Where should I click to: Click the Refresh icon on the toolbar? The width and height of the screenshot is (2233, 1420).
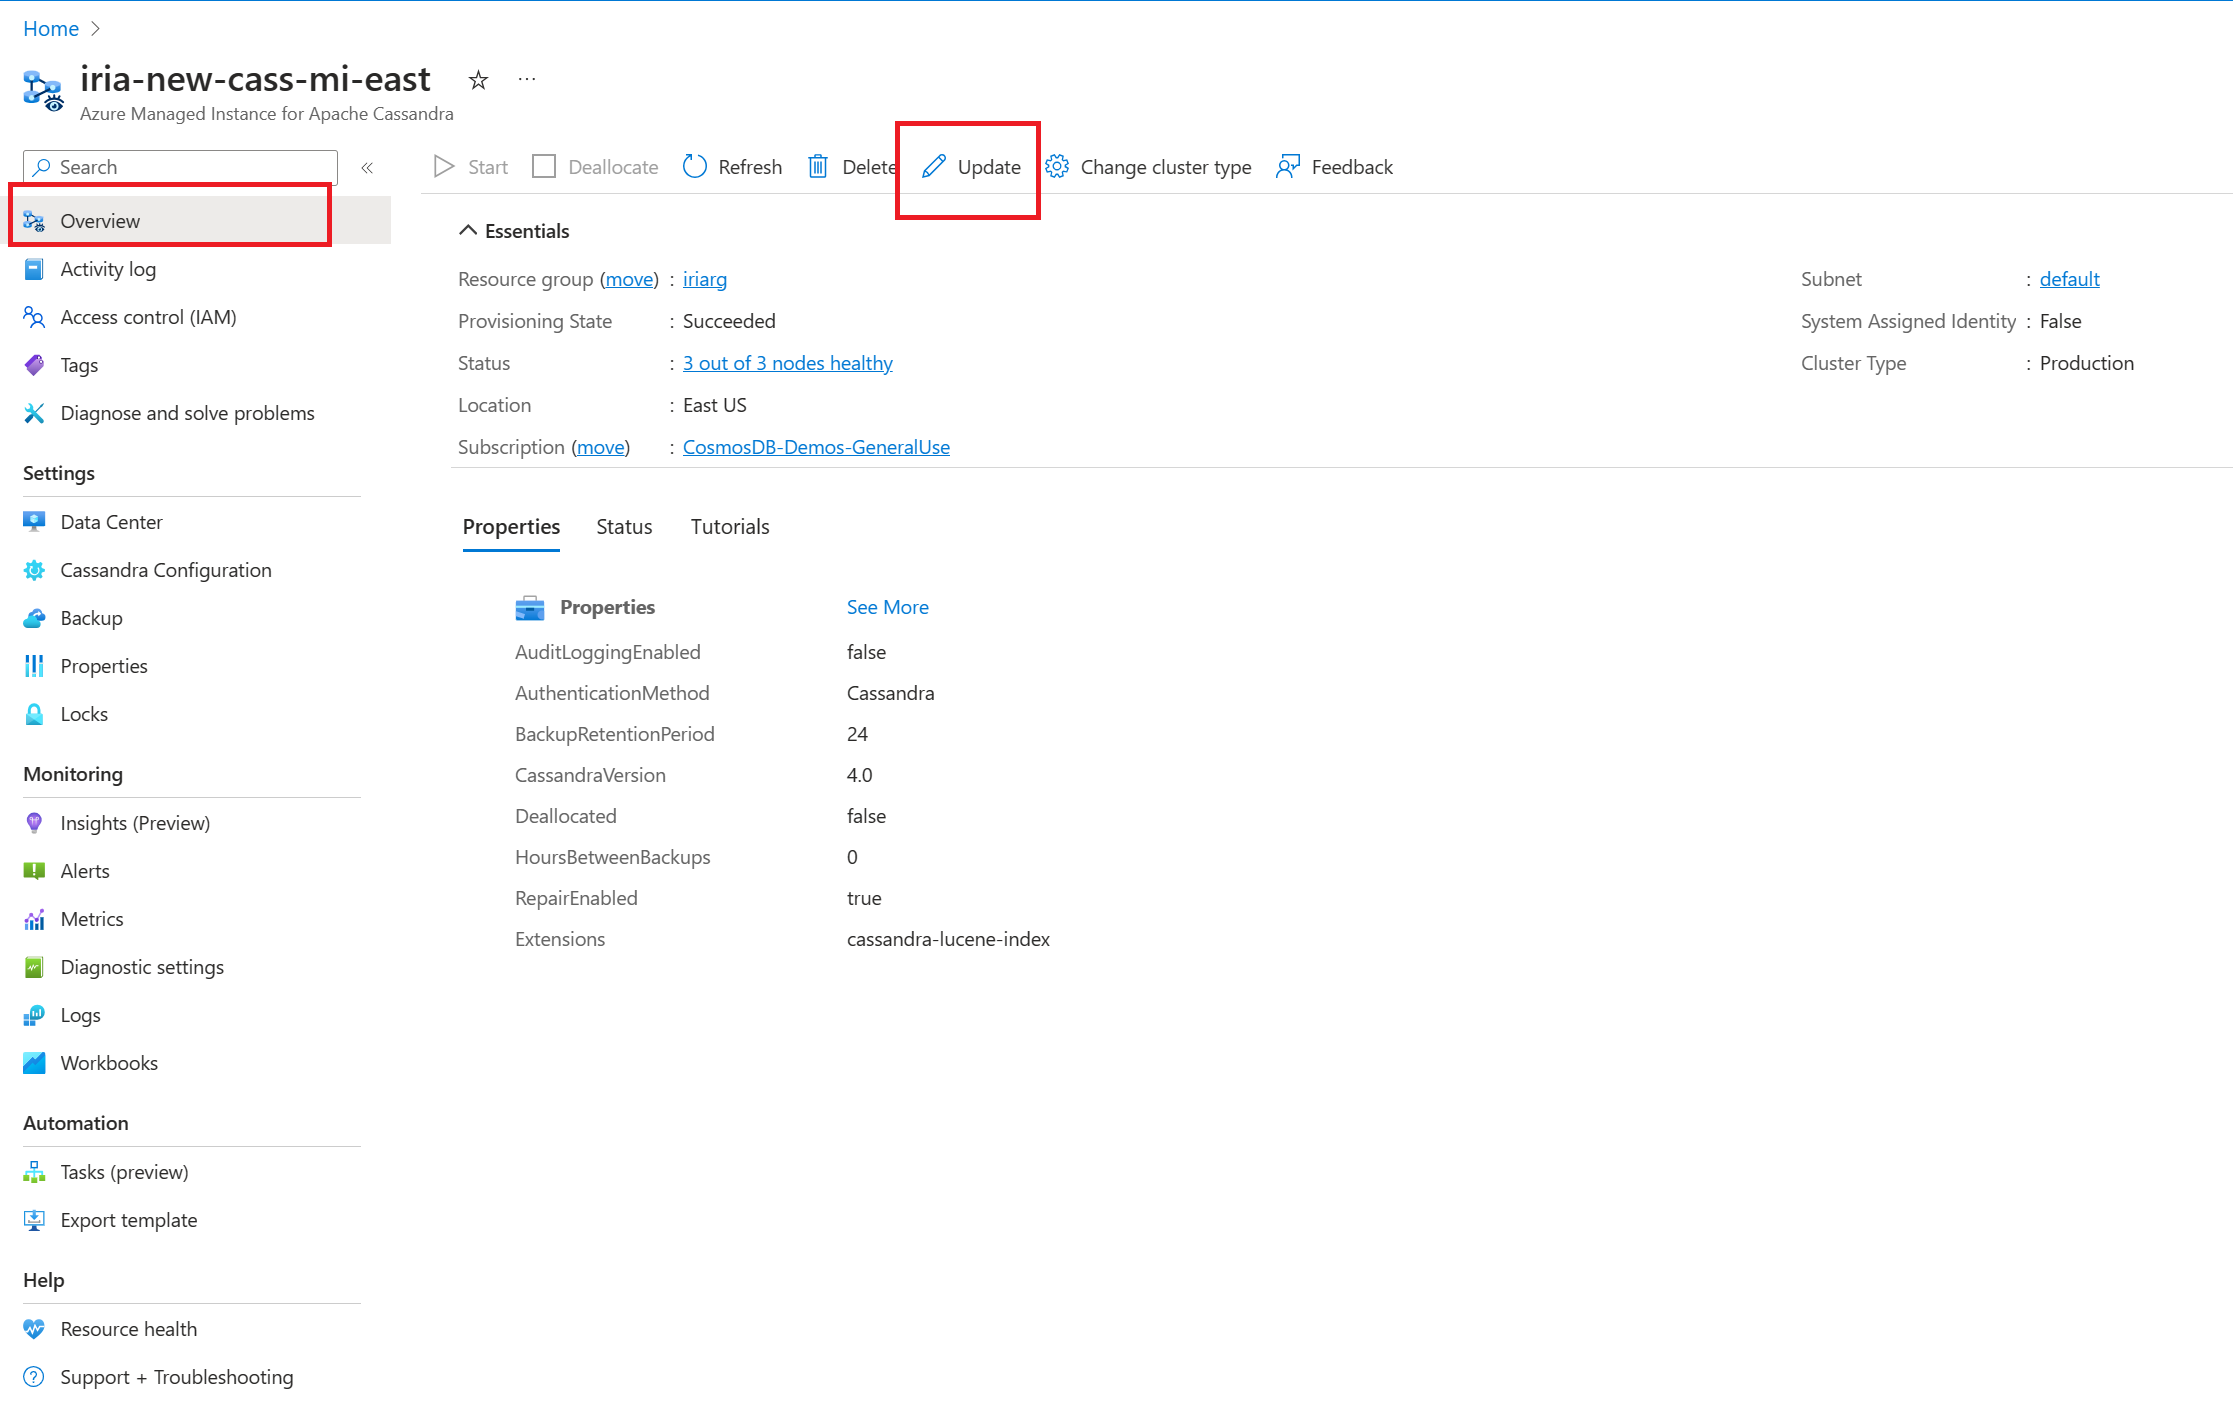(695, 166)
